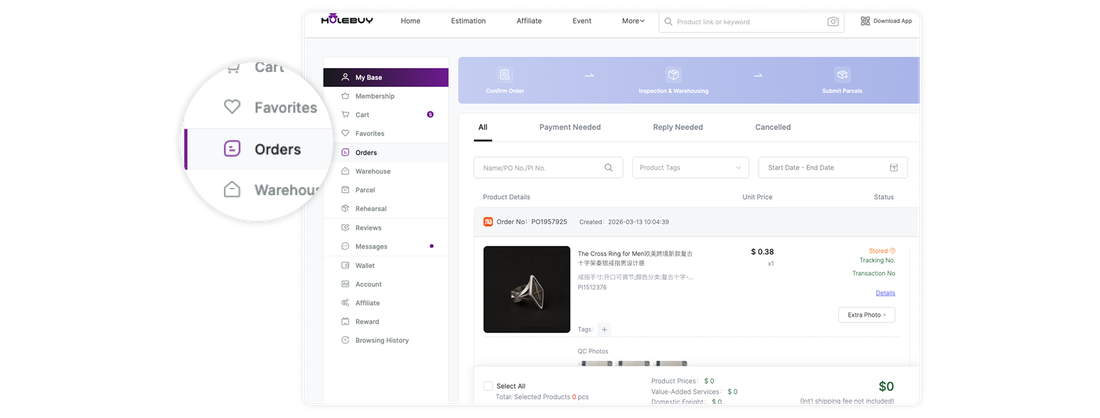This screenshot has height=418, width=1100.
Task: Expand the Extra Photo button arrow
Action: click(x=885, y=315)
